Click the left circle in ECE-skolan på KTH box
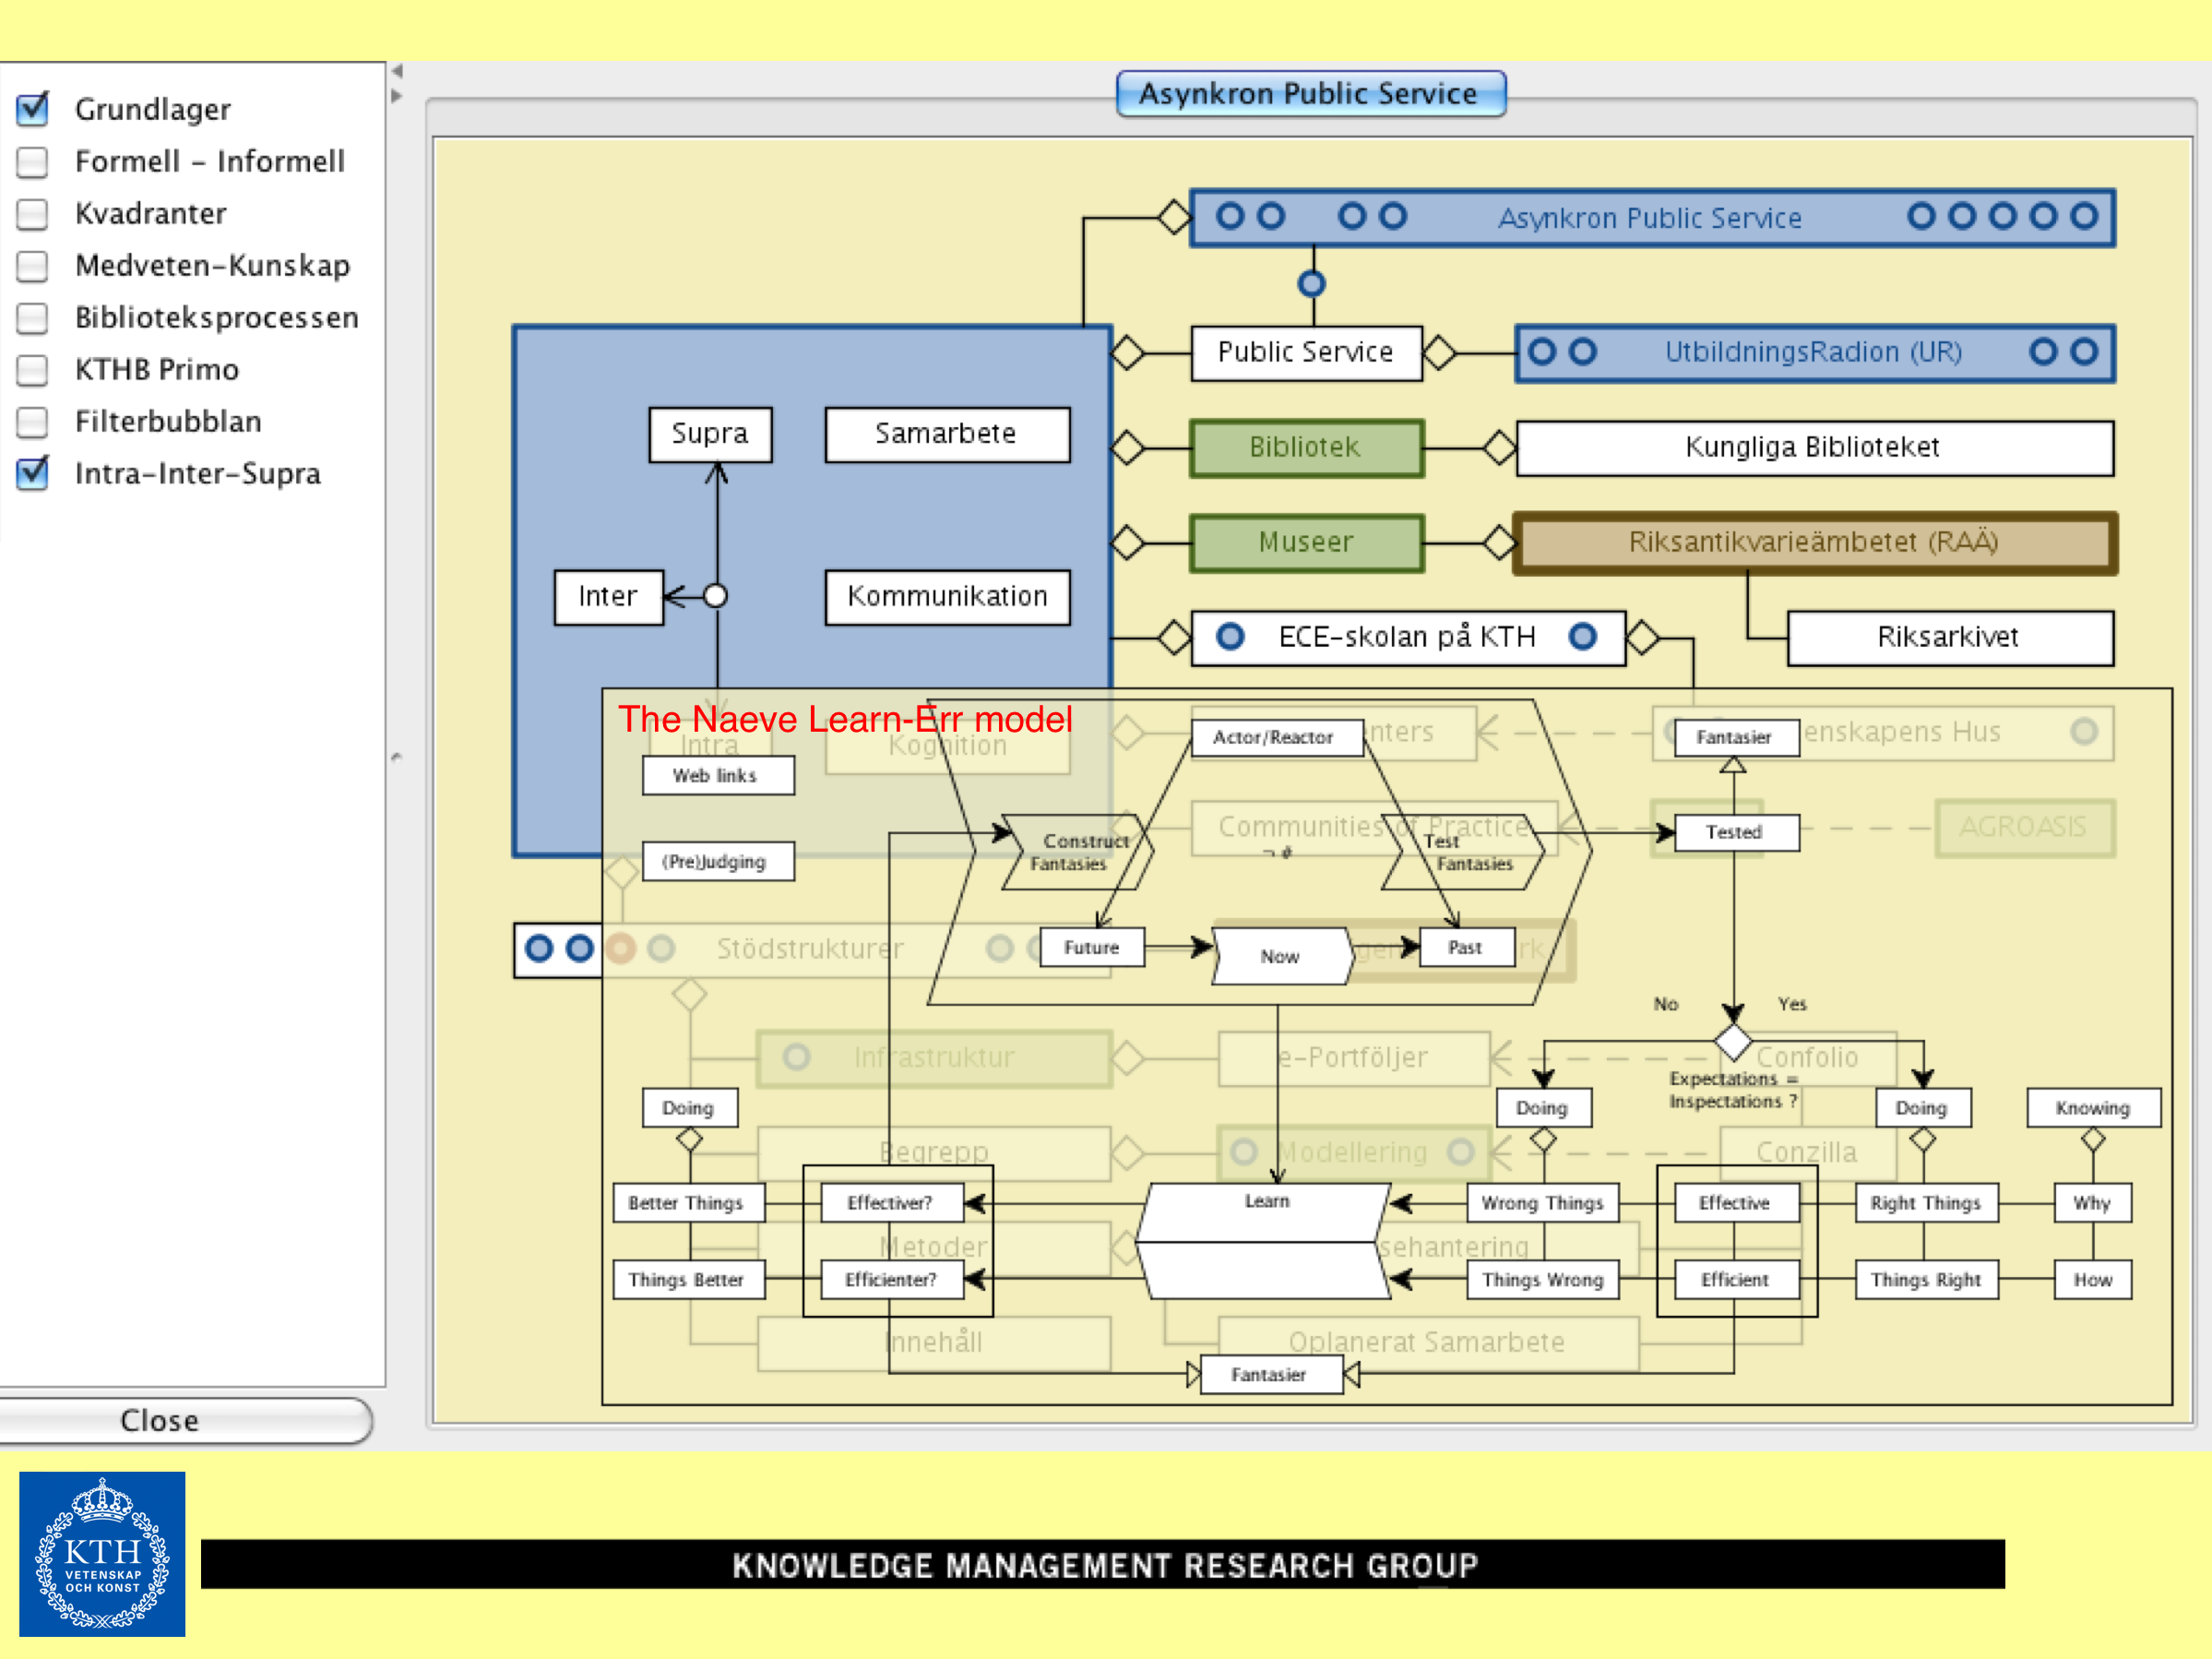2212x1659 pixels. 1230,636
